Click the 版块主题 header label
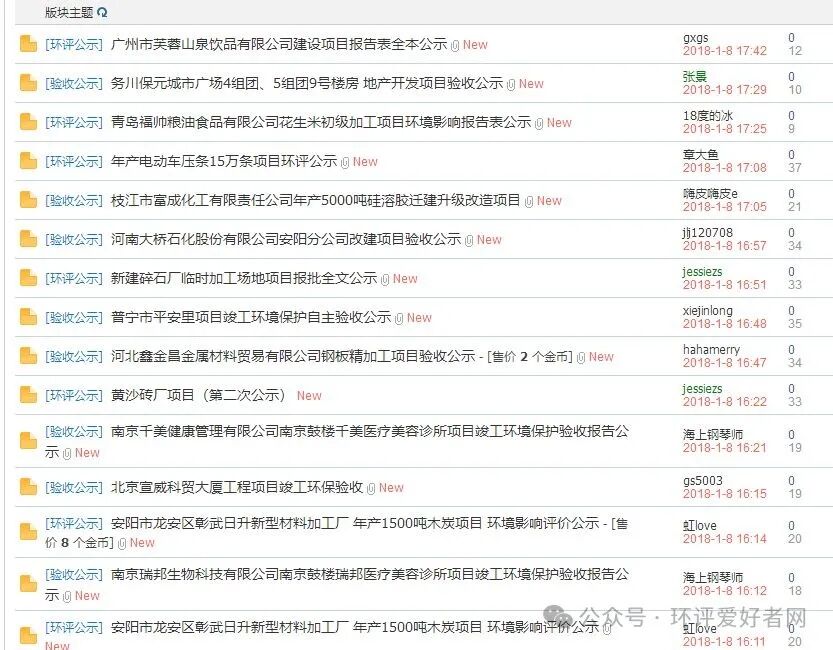 tap(69, 12)
